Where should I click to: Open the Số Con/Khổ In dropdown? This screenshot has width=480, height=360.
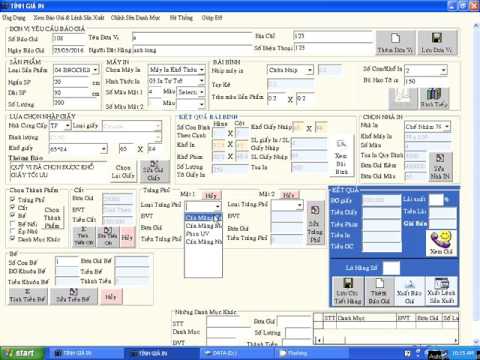point(443,70)
